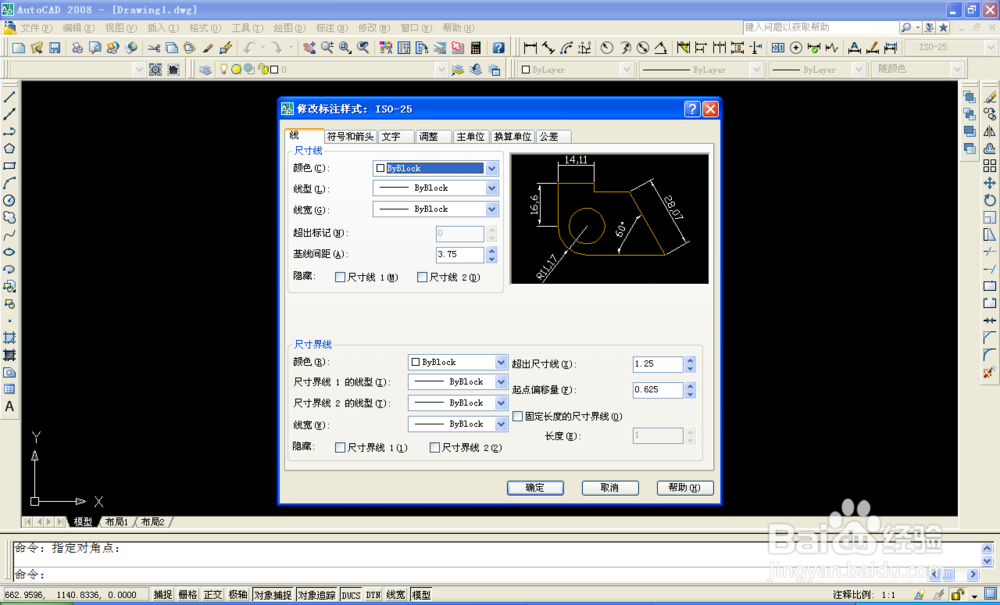Open 尺寸界线 1 的线型 dropdown

(458, 382)
